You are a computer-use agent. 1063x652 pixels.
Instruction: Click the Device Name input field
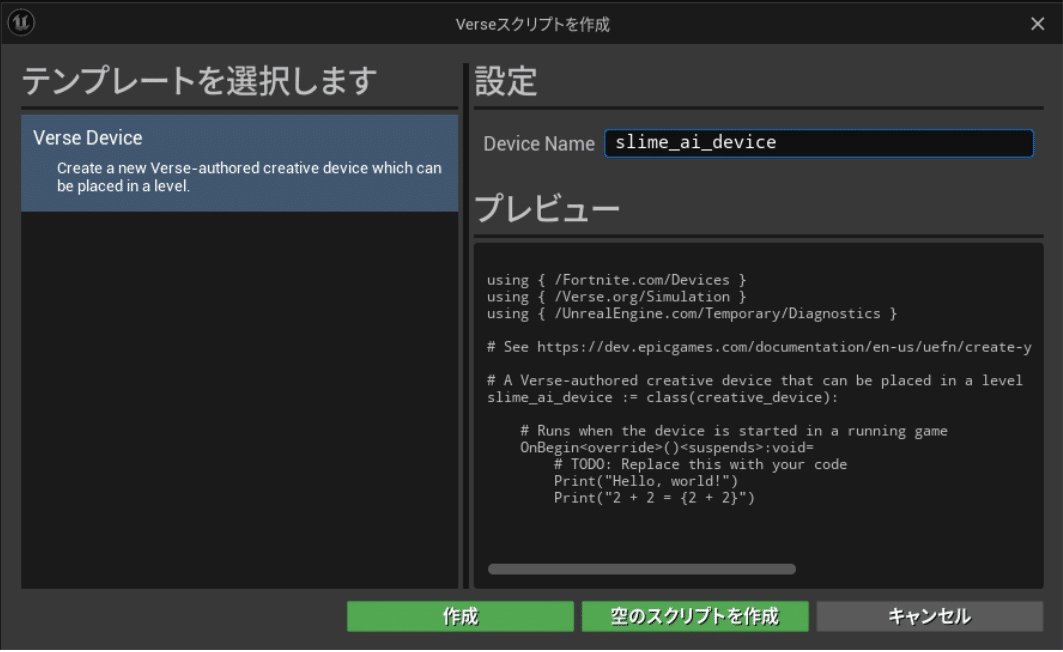tap(818, 143)
